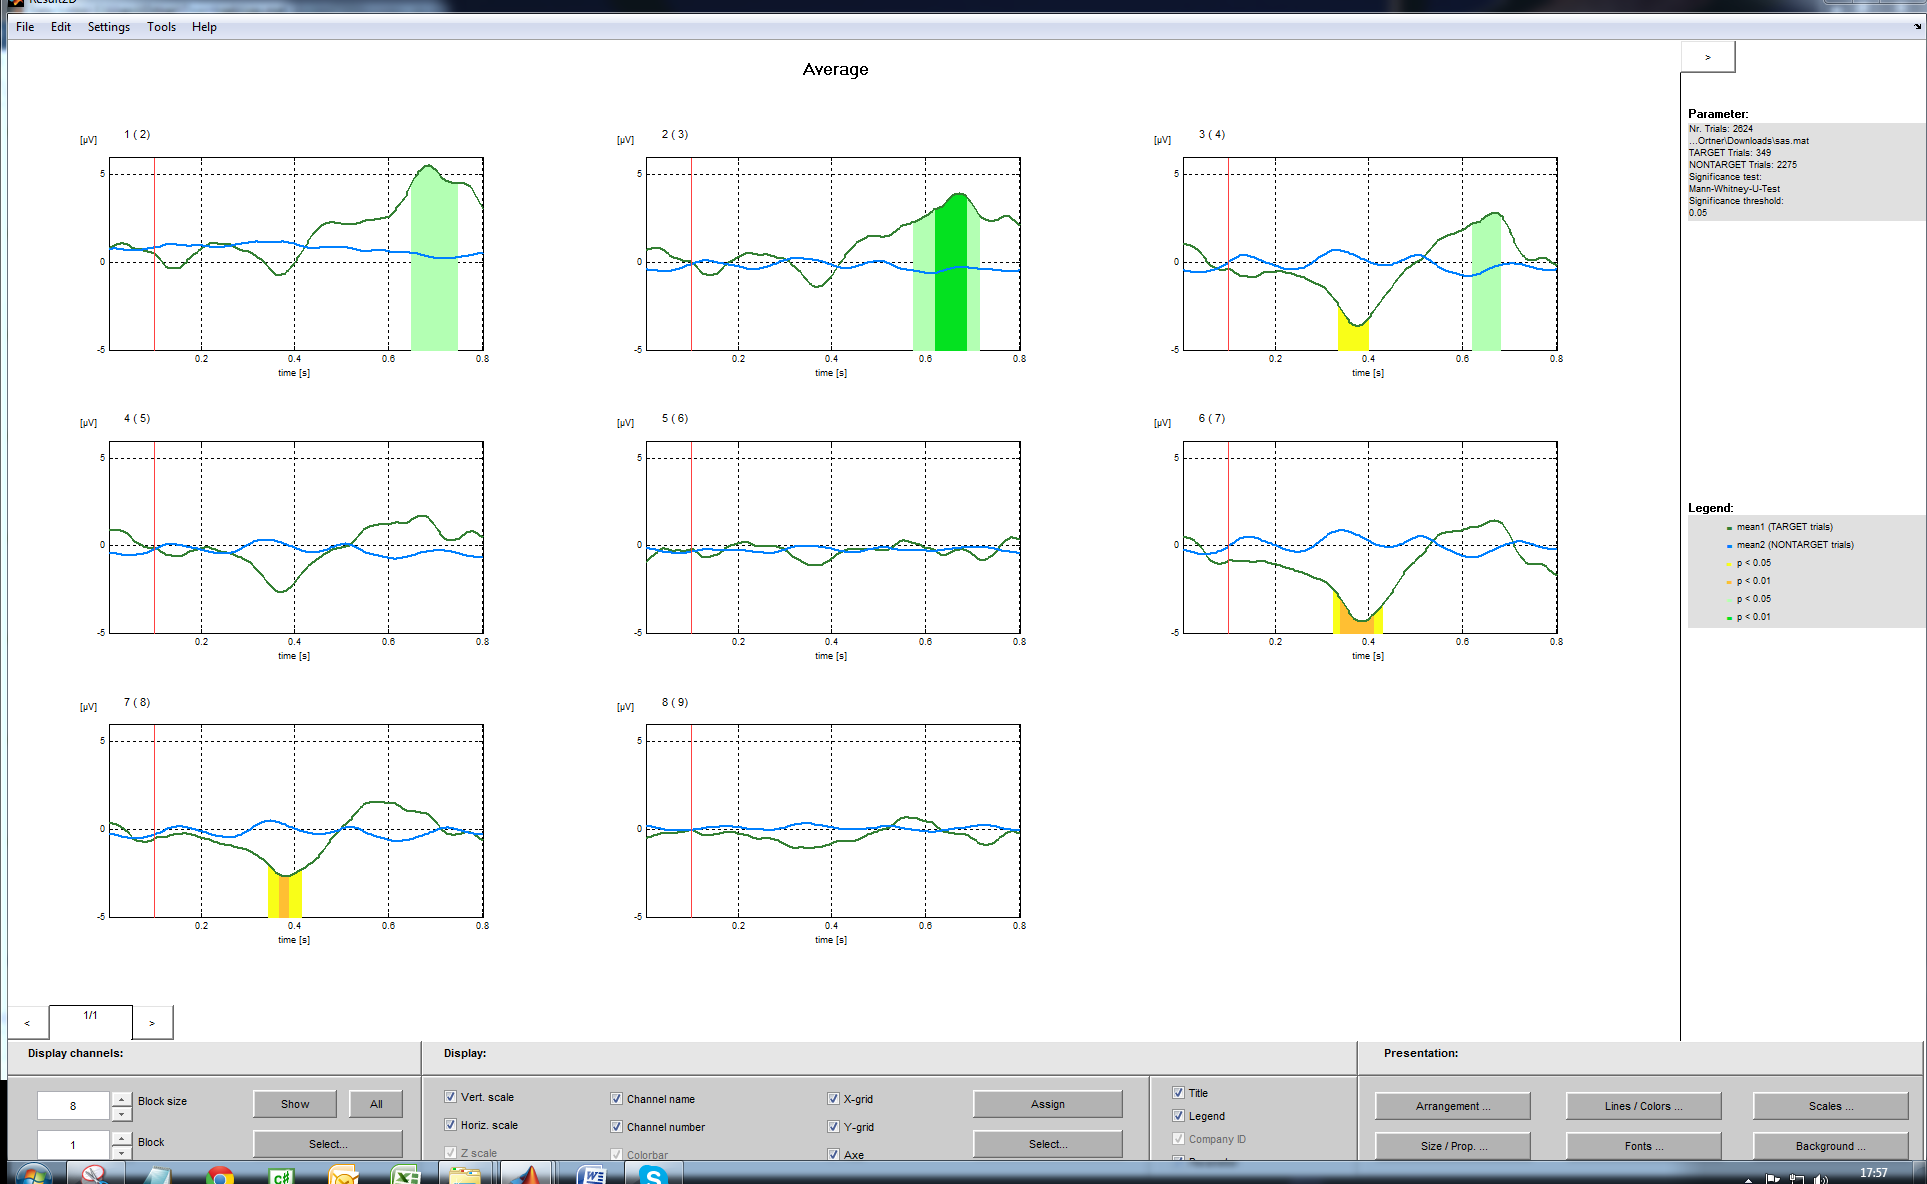This screenshot has height=1184, width=1927.
Task: Open Fonts ... dialog
Action: (x=1643, y=1146)
